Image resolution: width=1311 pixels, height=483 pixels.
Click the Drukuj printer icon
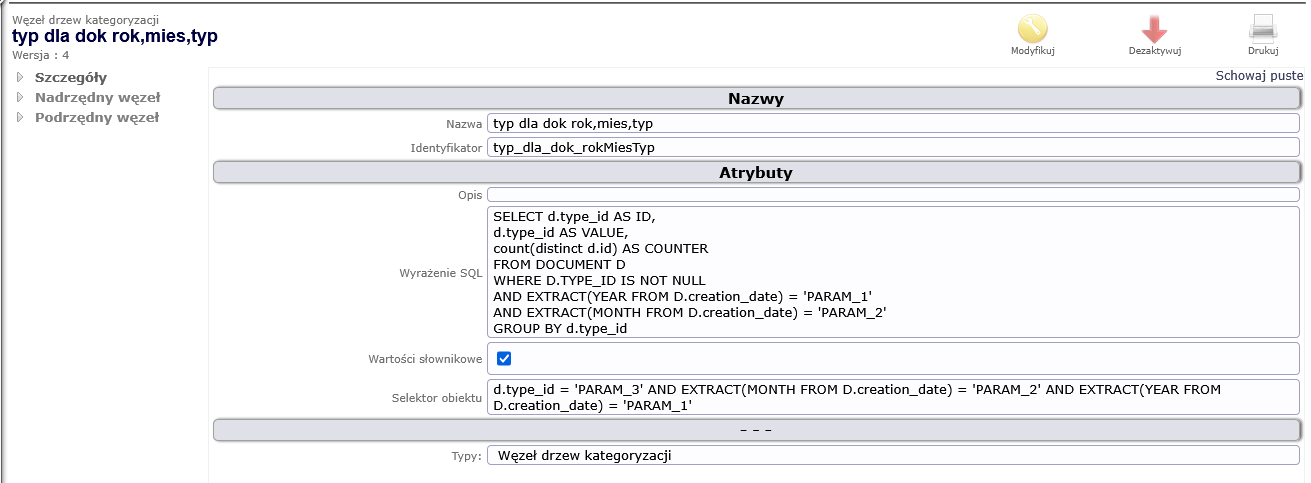coord(1262,29)
